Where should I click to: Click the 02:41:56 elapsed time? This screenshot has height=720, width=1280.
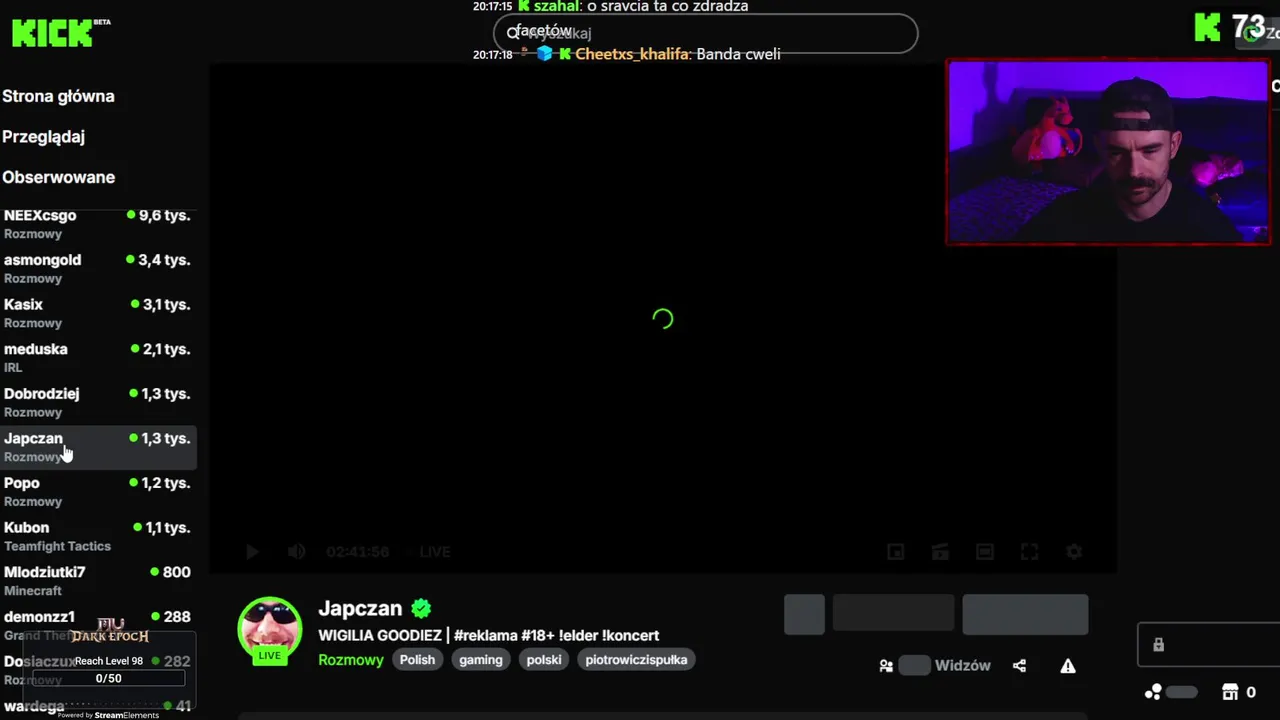(x=357, y=552)
